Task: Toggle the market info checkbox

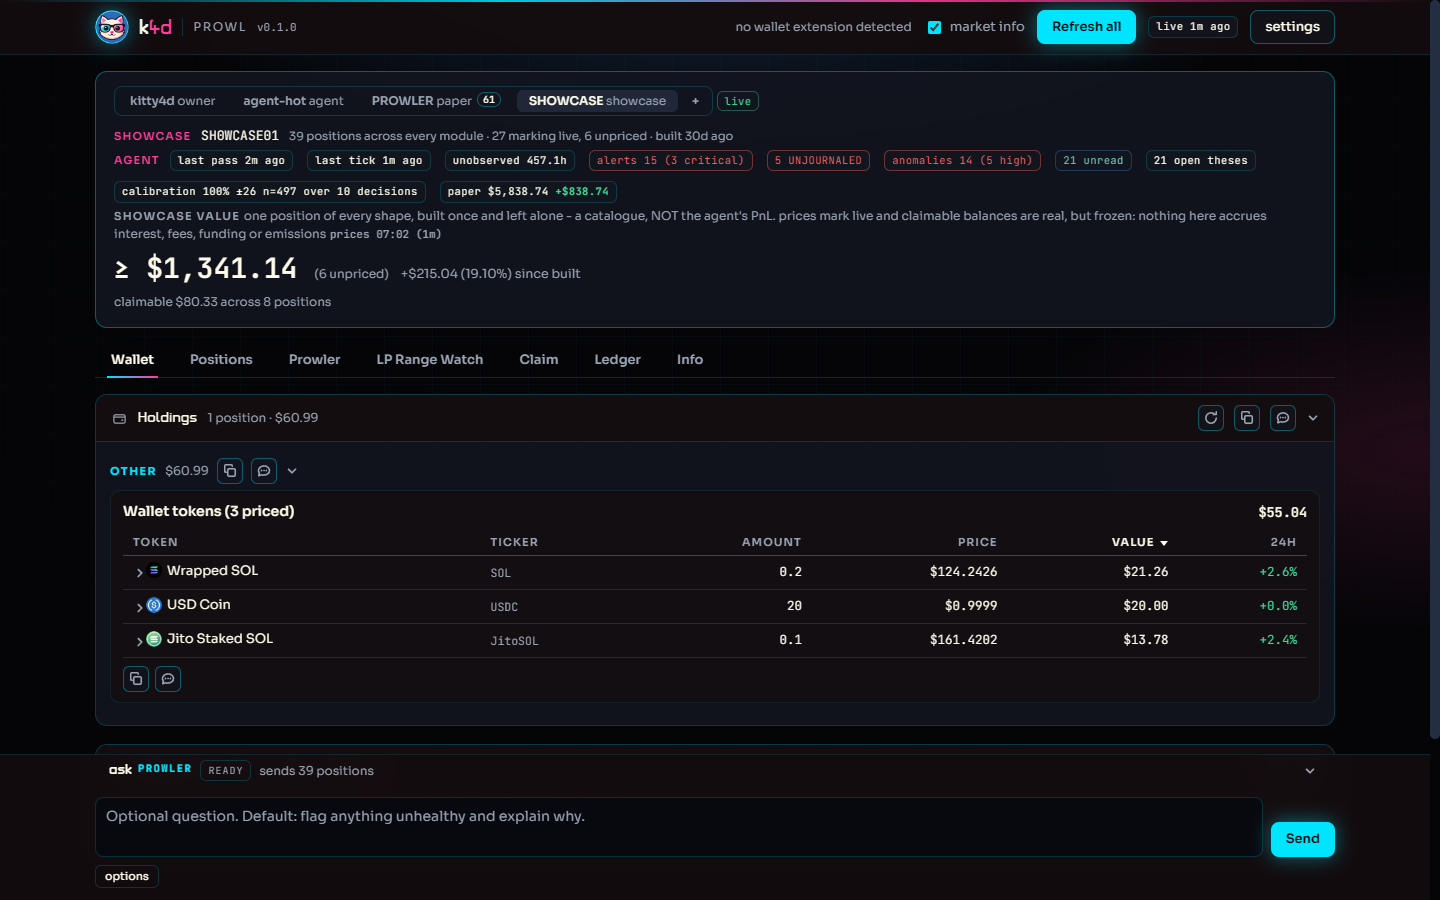Action: tap(934, 27)
